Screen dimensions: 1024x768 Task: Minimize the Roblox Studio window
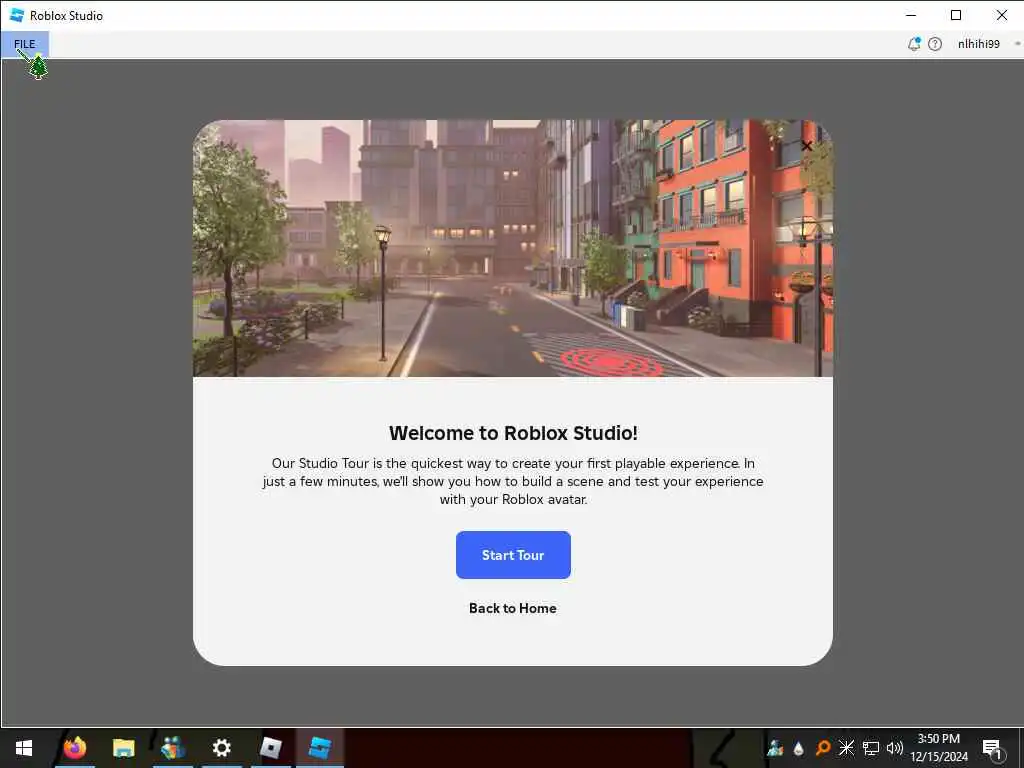click(912, 15)
